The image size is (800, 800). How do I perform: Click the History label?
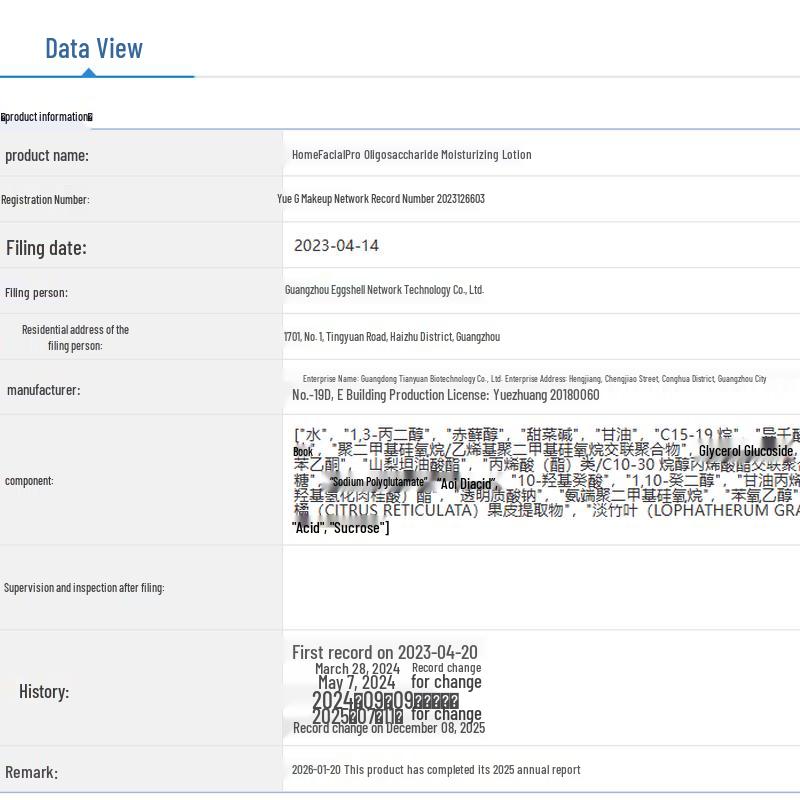44,692
